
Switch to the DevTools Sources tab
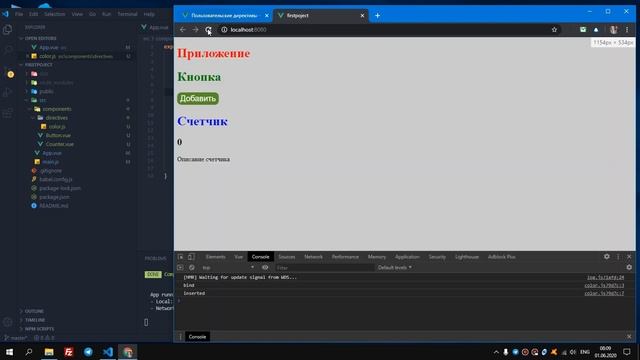coord(287,257)
